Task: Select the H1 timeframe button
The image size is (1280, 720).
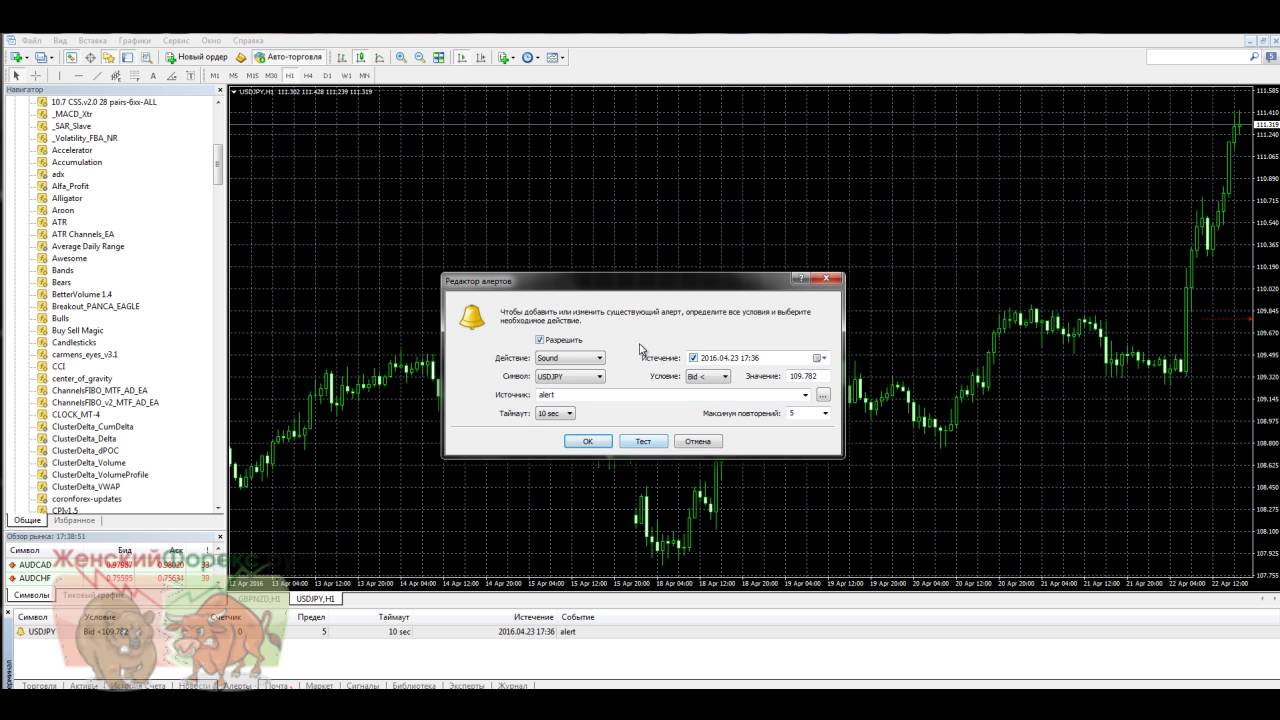Action: click(290, 75)
